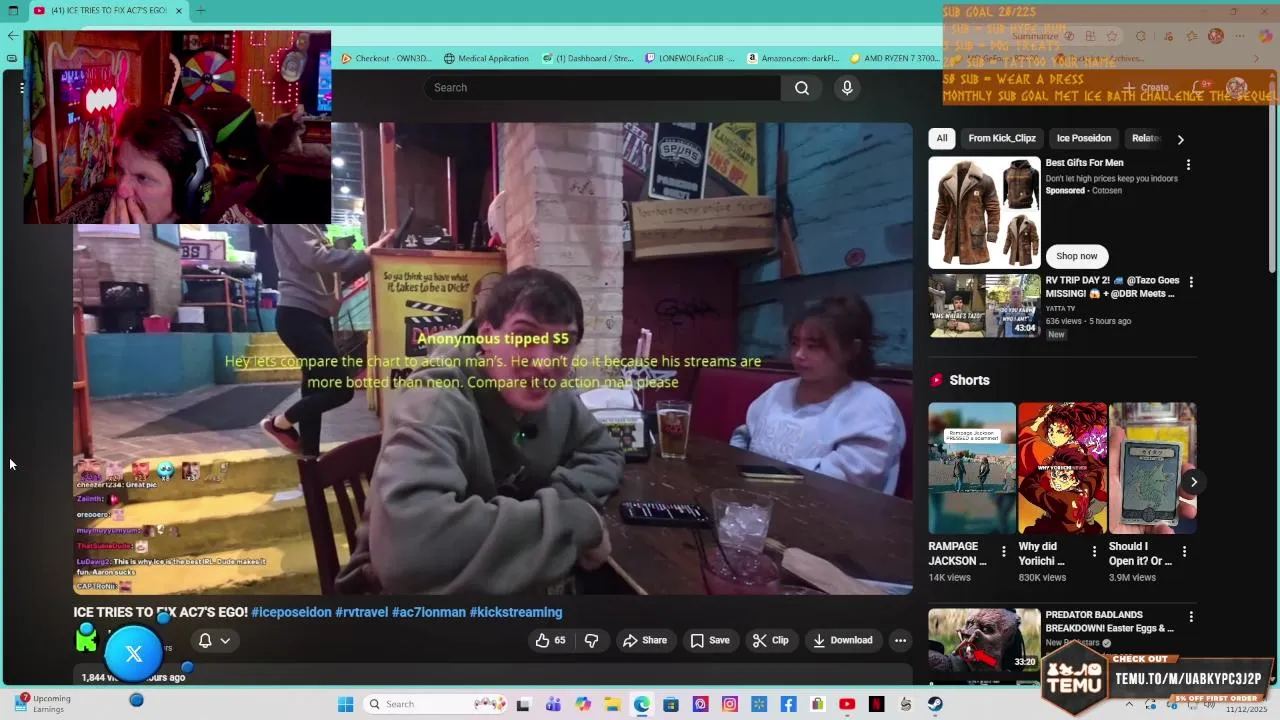Open Windows Start menu
This screenshot has width=1280, height=720.
pos(345,704)
